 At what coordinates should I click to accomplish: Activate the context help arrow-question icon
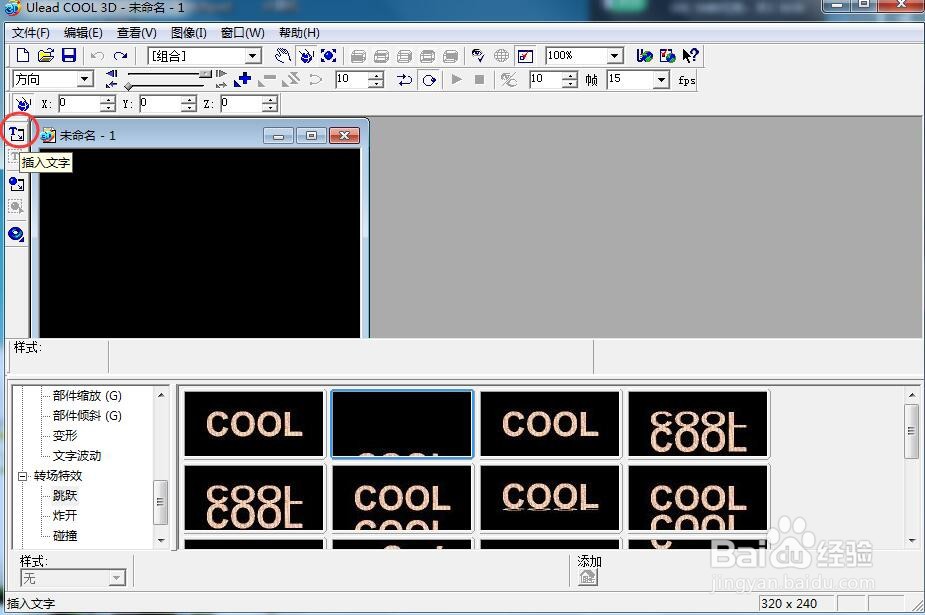690,56
